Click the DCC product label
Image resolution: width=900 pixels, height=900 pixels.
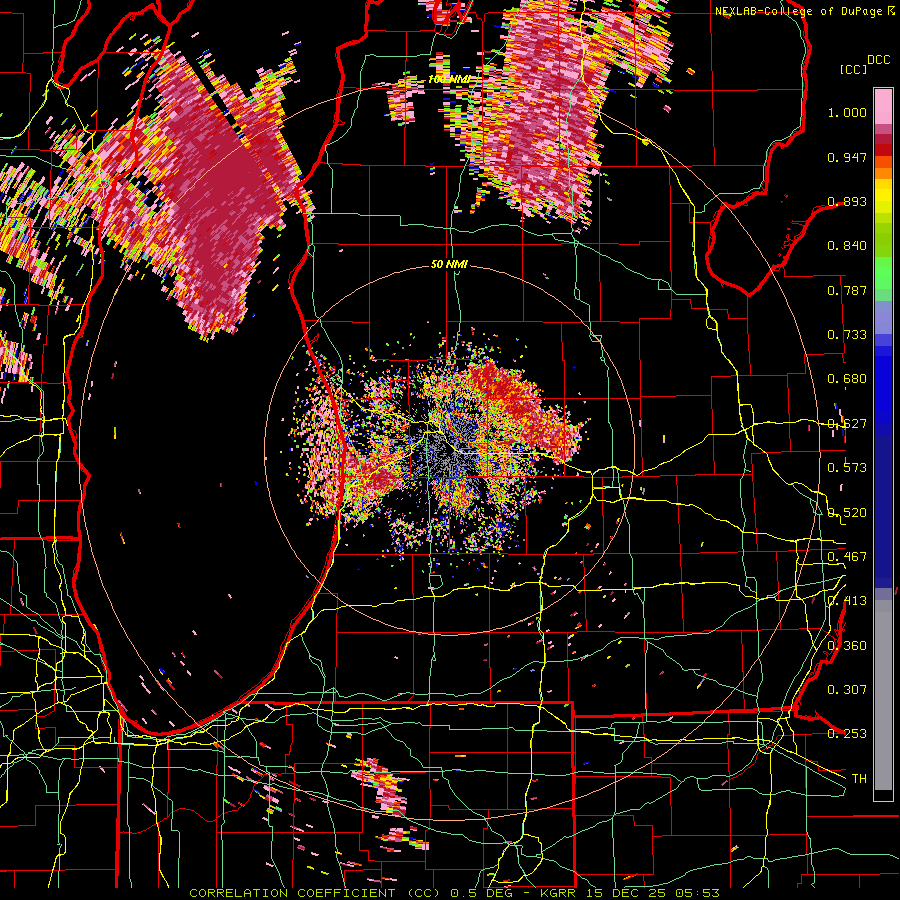(879, 60)
